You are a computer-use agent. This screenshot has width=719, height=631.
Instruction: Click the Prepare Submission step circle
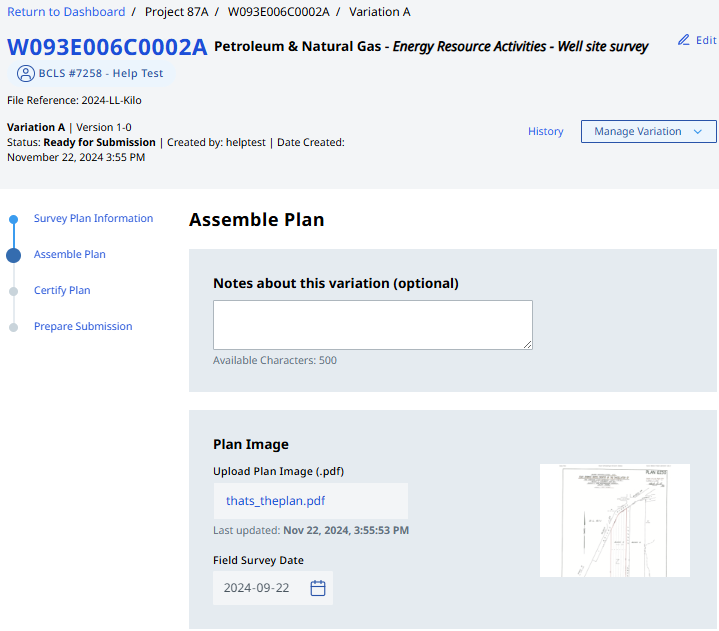[13, 327]
